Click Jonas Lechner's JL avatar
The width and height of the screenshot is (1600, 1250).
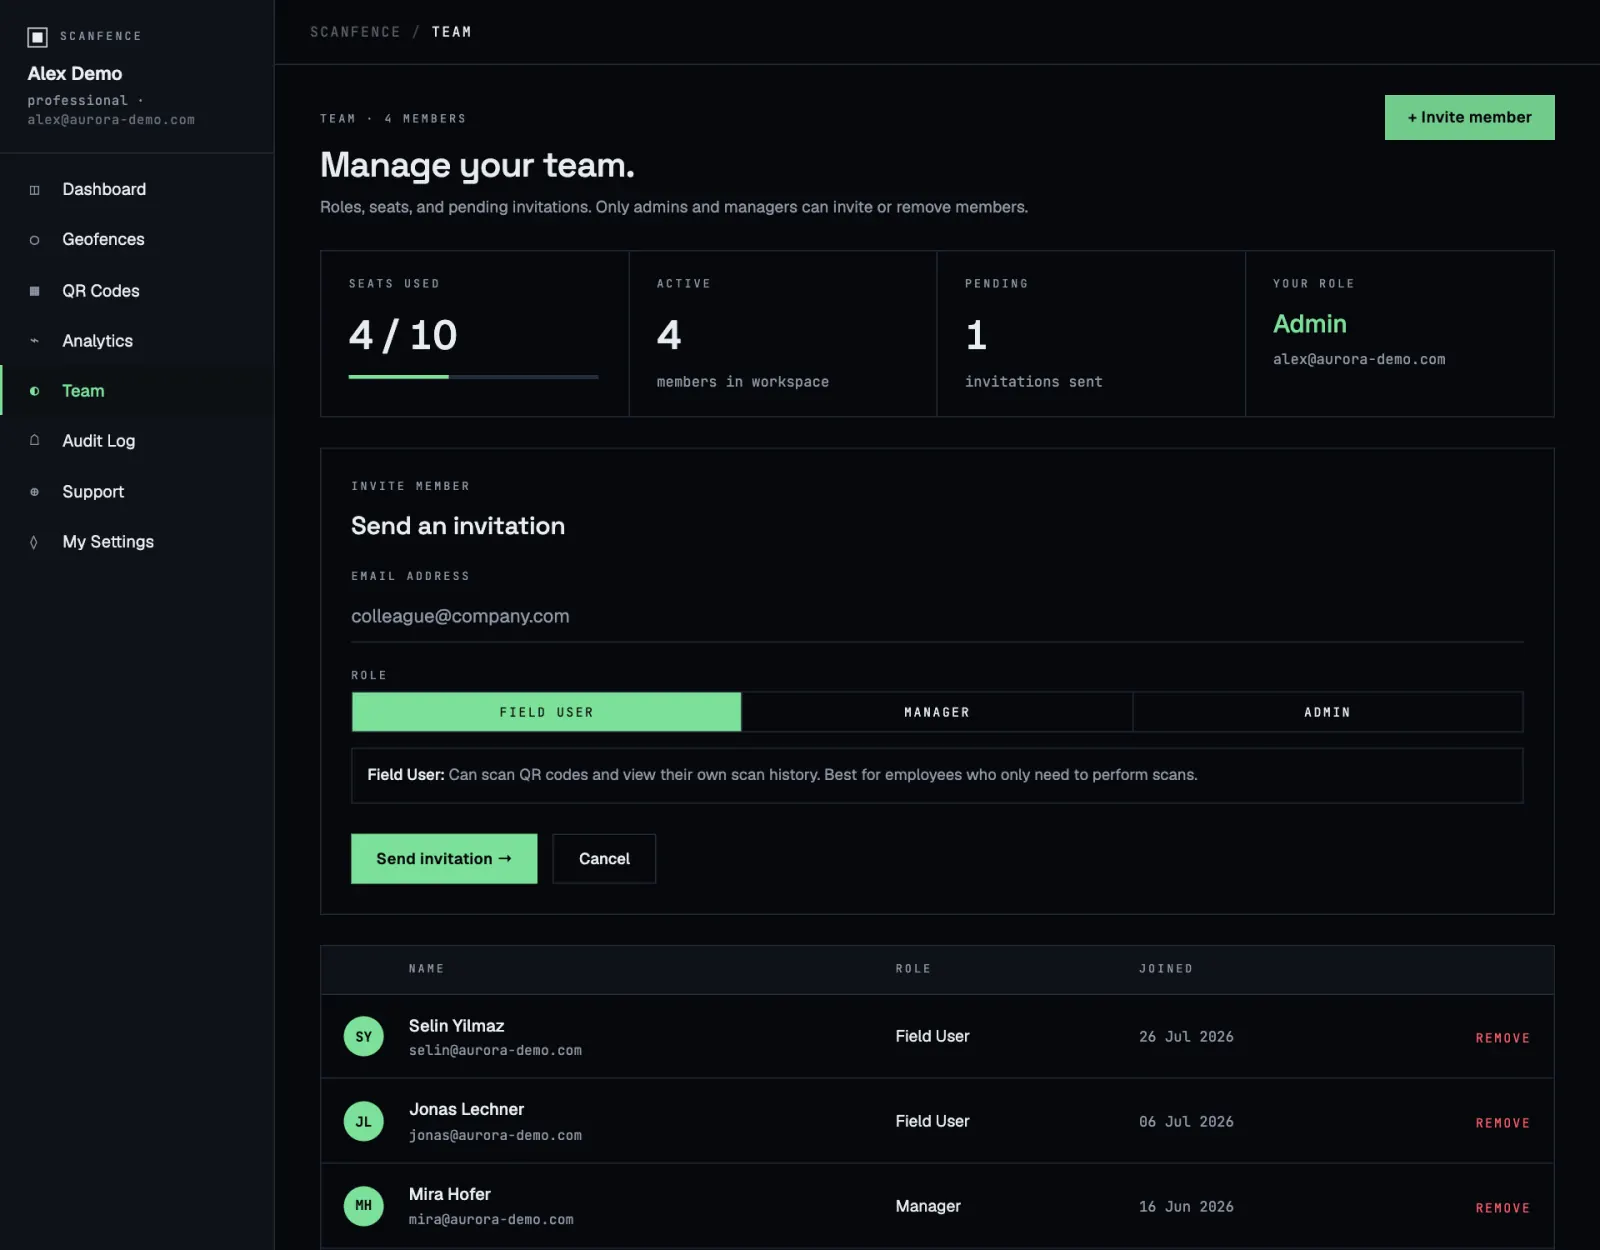pyautogui.click(x=363, y=1122)
